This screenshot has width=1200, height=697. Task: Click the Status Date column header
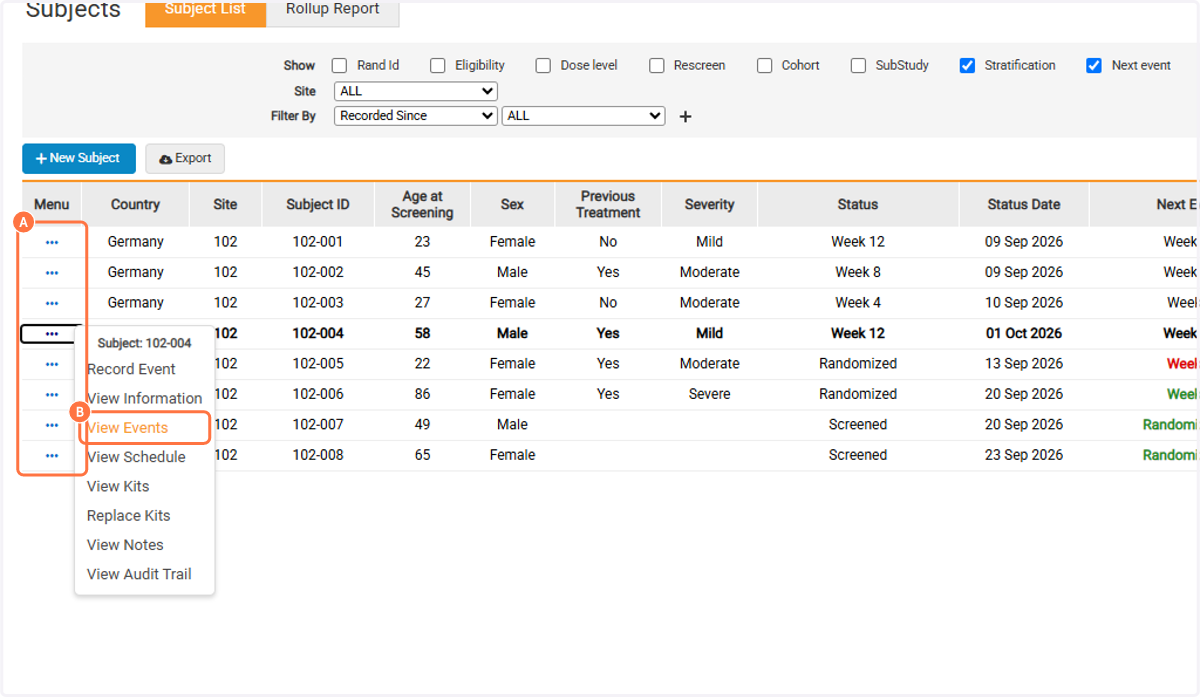(x=1024, y=205)
